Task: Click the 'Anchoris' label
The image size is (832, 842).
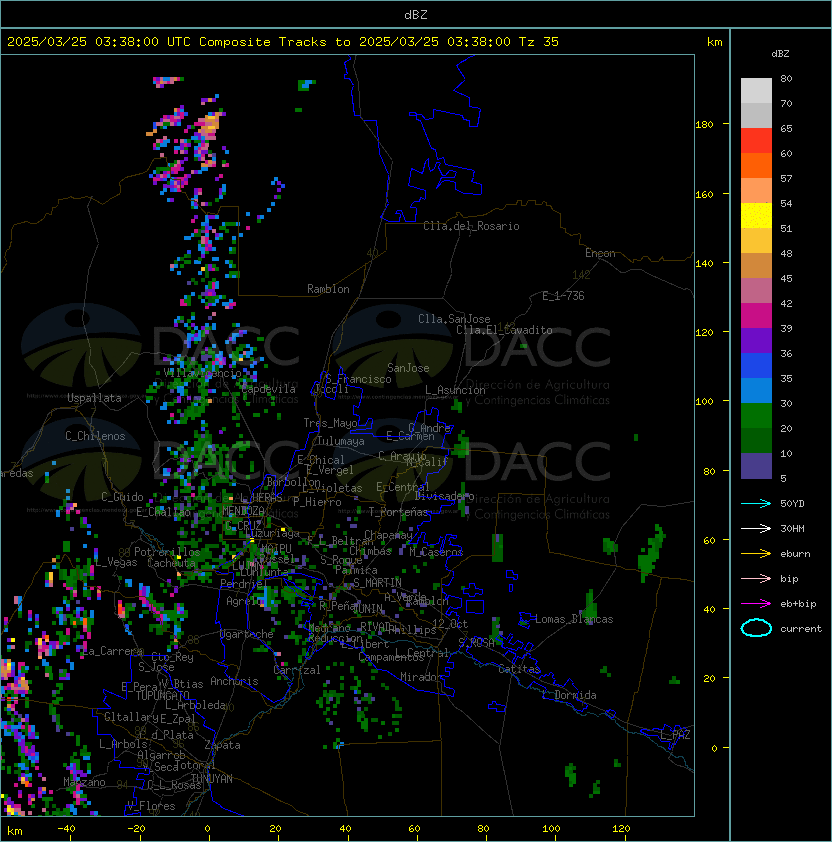Action: tap(234, 681)
